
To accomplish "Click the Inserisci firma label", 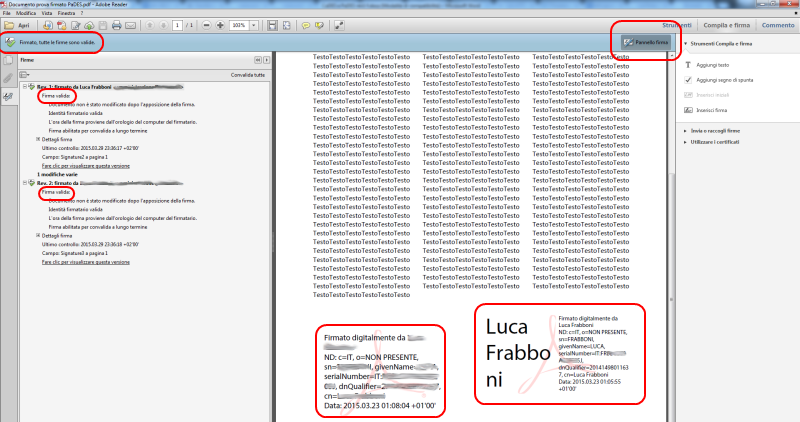I will [711, 110].
